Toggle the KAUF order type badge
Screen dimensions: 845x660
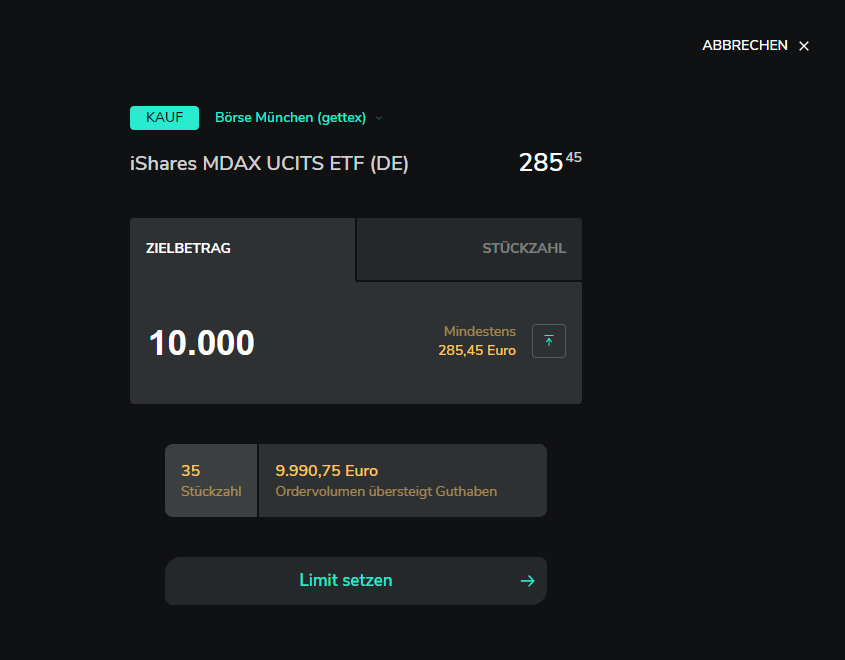pos(164,118)
